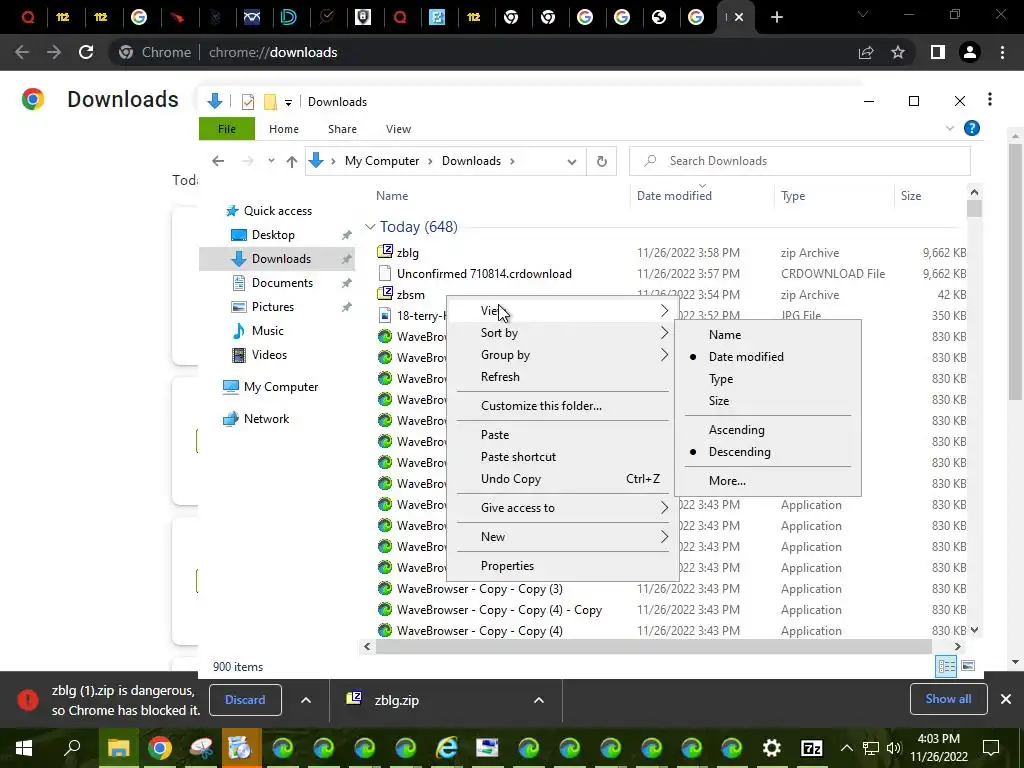Select Network in navigation pane
The image size is (1024, 768).
266,419
